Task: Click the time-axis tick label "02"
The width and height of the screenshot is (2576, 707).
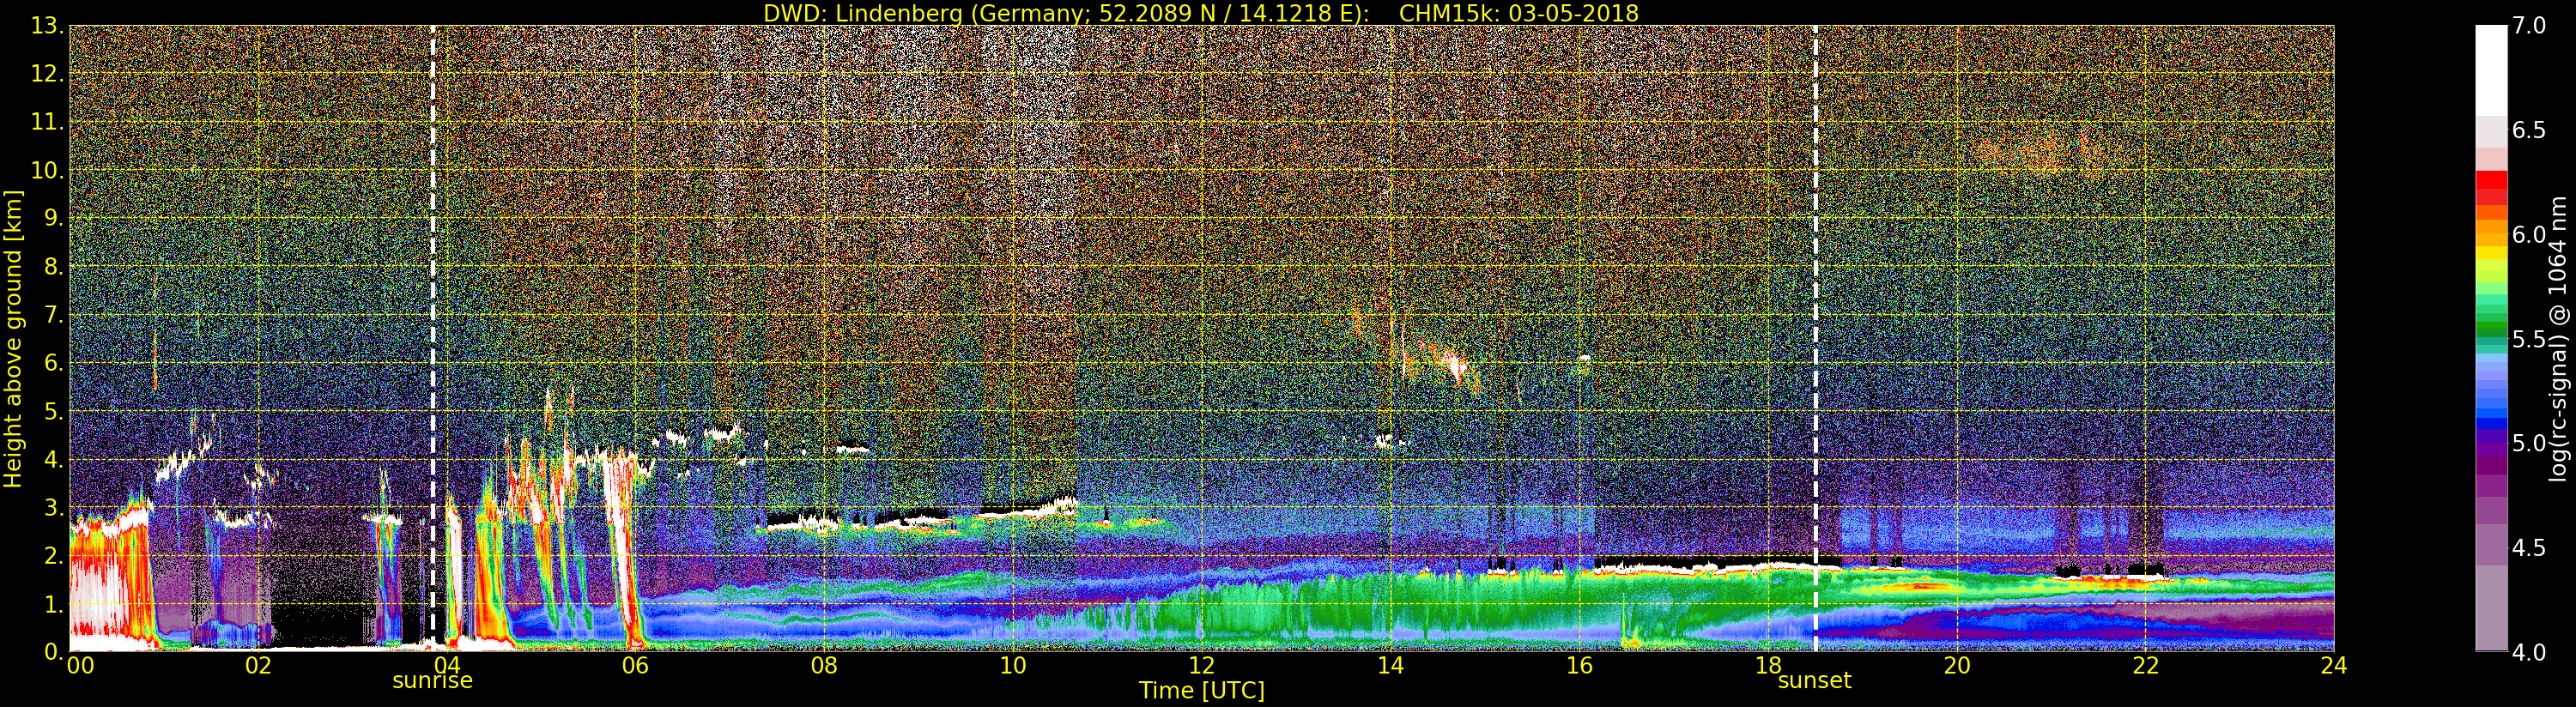Action: pyautogui.click(x=258, y=665)
